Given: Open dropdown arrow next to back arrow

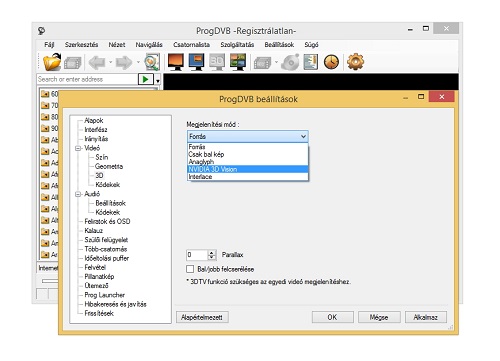Looking at the screenshot, I should point(110,62).
